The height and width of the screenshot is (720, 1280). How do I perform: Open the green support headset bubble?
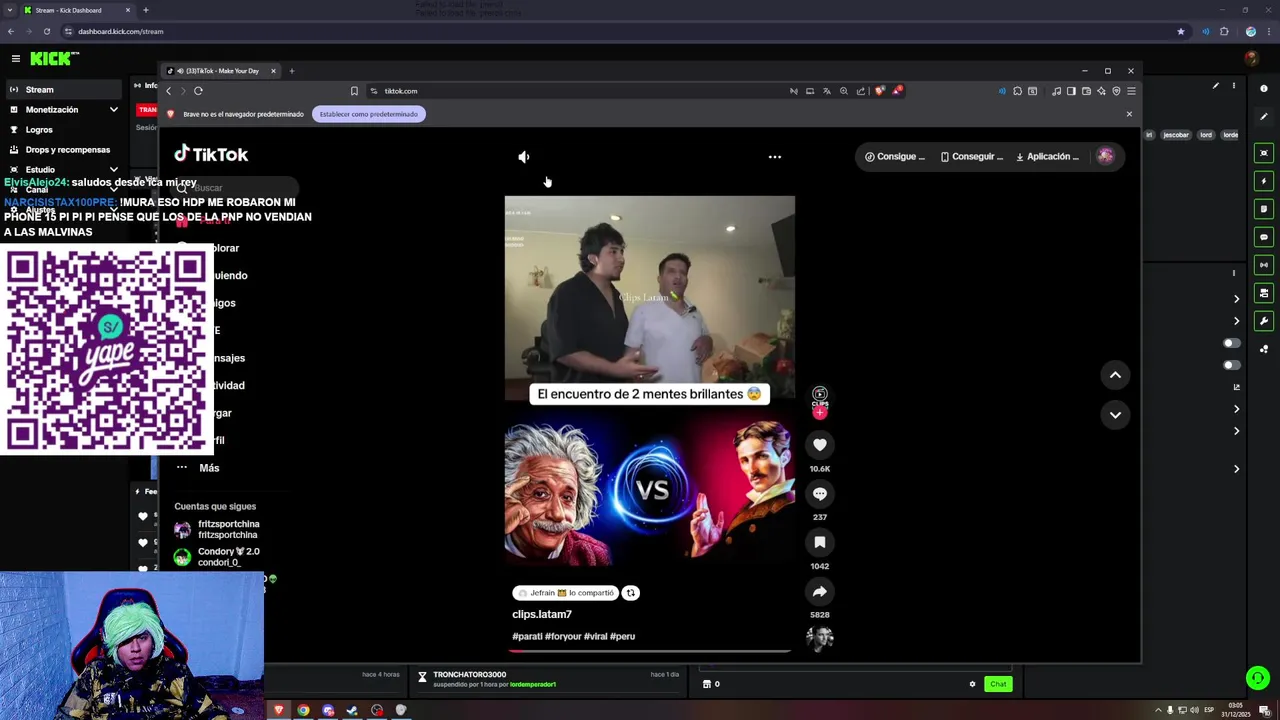point(1258,678)
